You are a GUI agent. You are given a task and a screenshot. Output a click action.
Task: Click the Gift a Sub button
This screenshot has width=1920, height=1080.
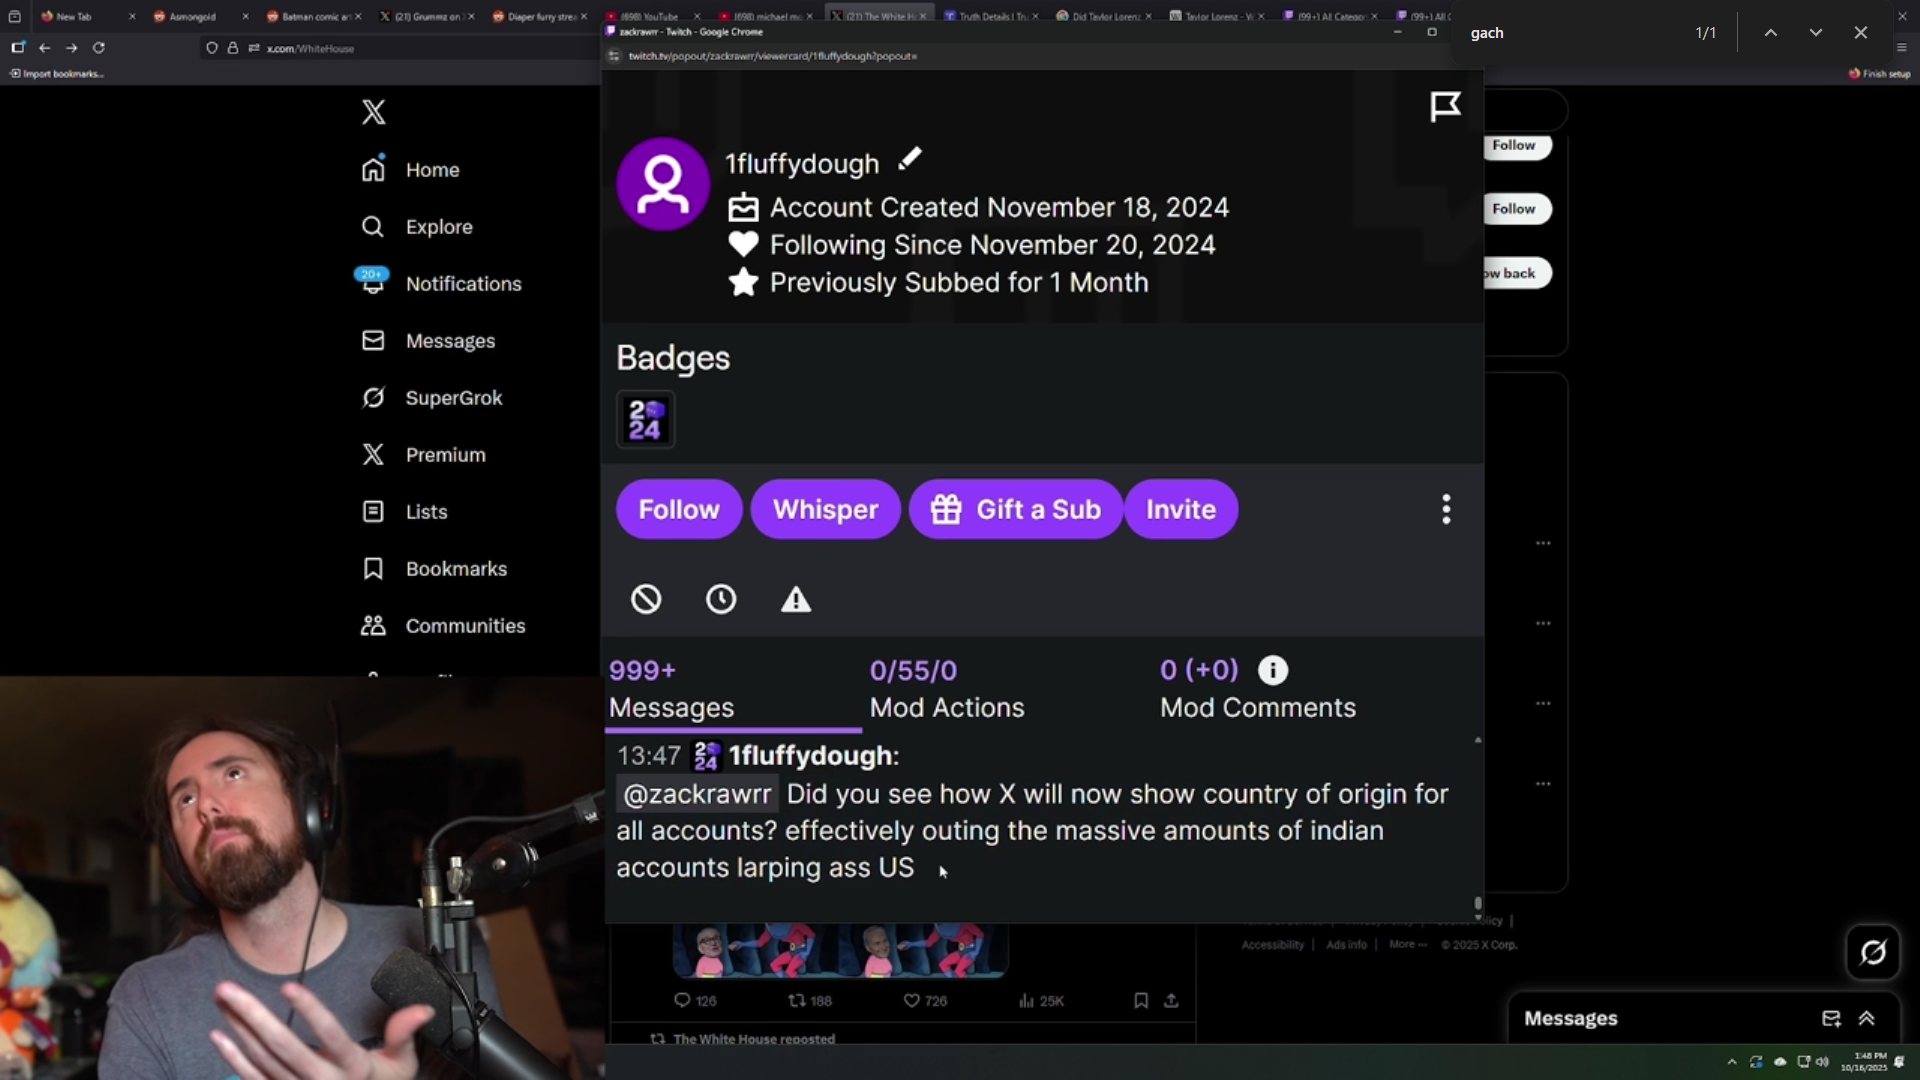(x=1016, y=509)
